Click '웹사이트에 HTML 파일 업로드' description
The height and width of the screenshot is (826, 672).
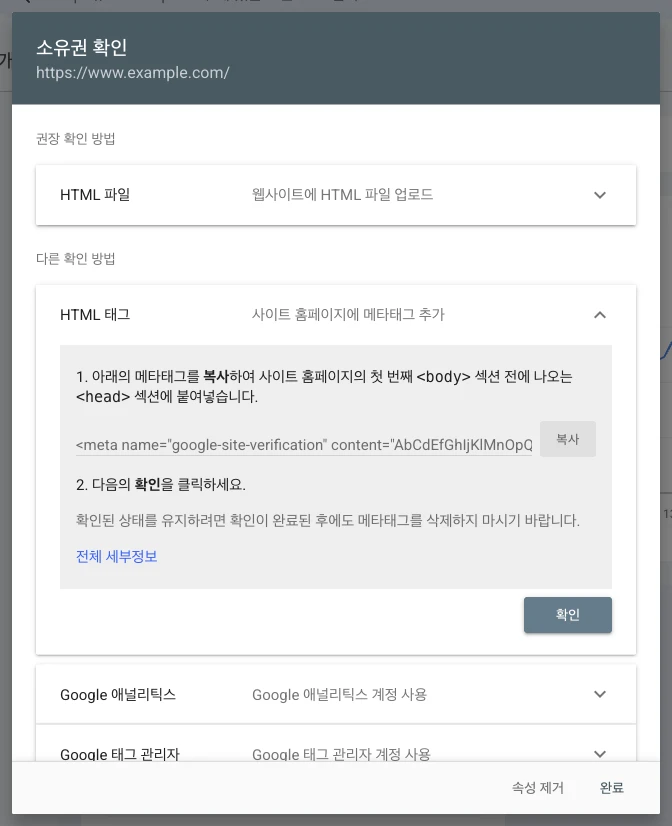pyautogui.click(x=342, y=195)
